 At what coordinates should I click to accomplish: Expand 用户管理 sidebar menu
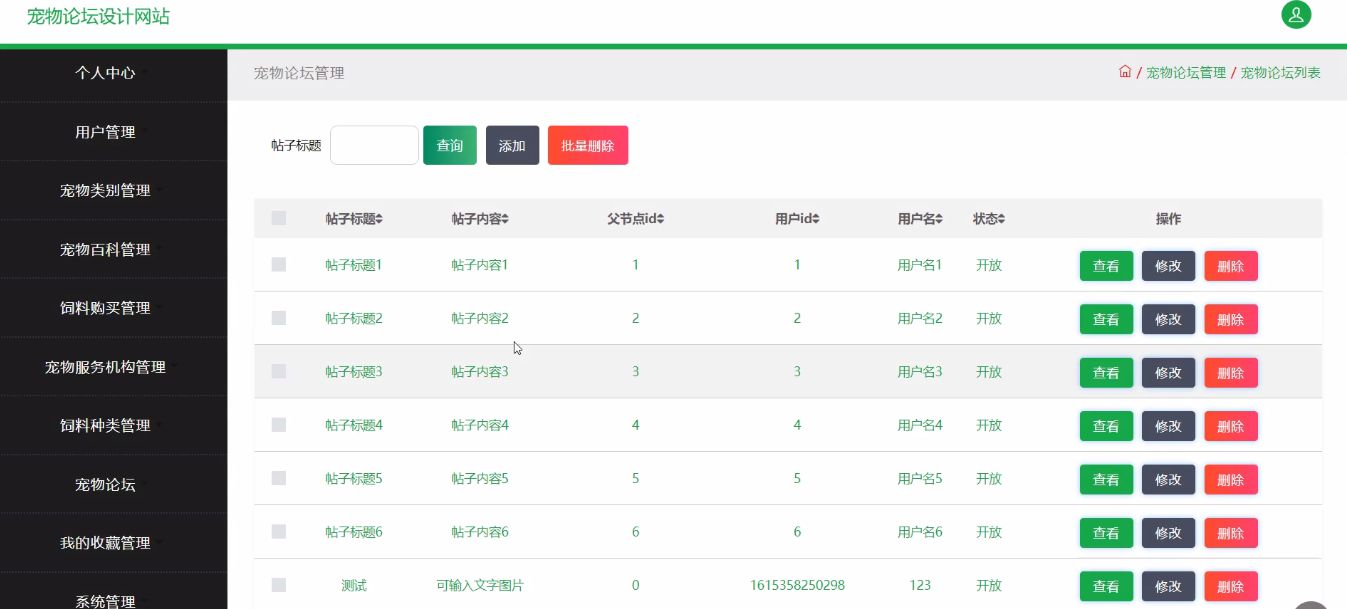tap(113, 132)
